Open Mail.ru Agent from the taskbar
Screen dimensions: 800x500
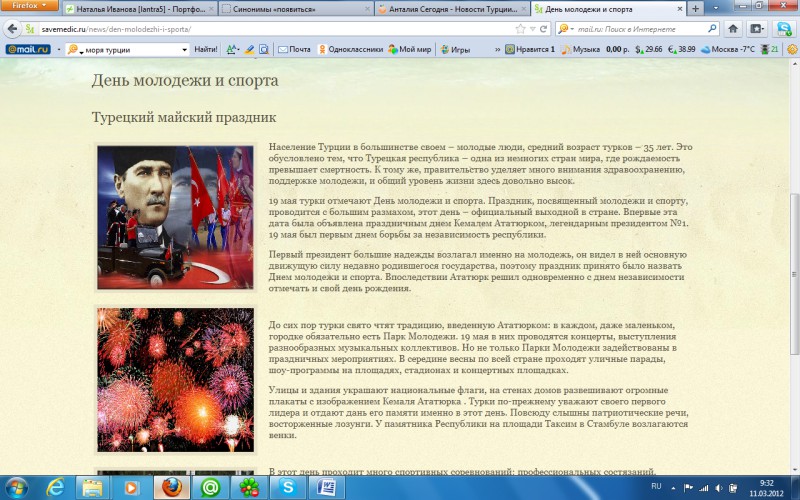[210, 488]
